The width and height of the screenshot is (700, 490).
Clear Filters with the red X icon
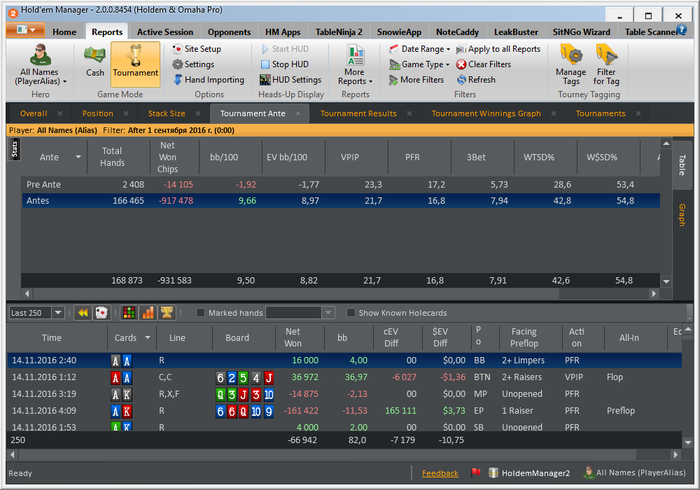(x=483, y=64)
